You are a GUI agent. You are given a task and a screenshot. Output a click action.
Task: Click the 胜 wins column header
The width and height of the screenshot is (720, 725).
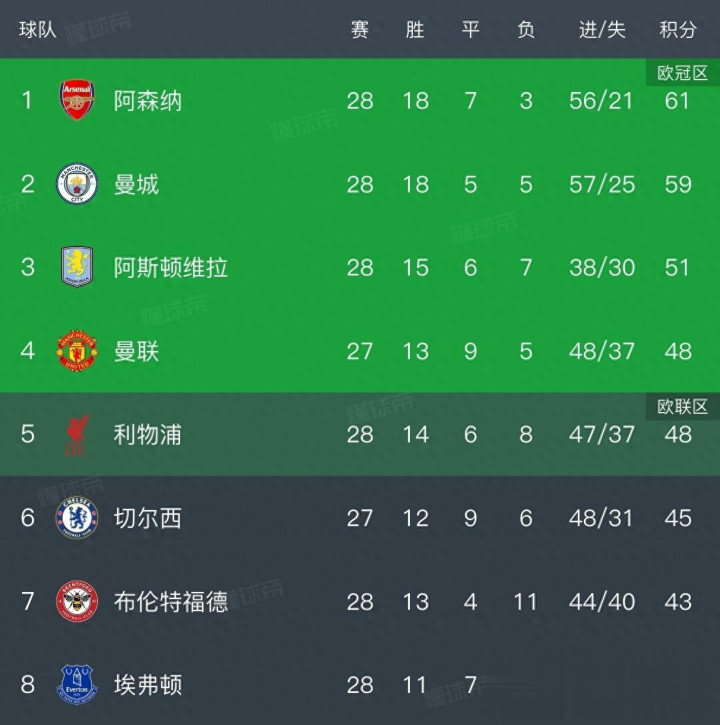point(415,30)
